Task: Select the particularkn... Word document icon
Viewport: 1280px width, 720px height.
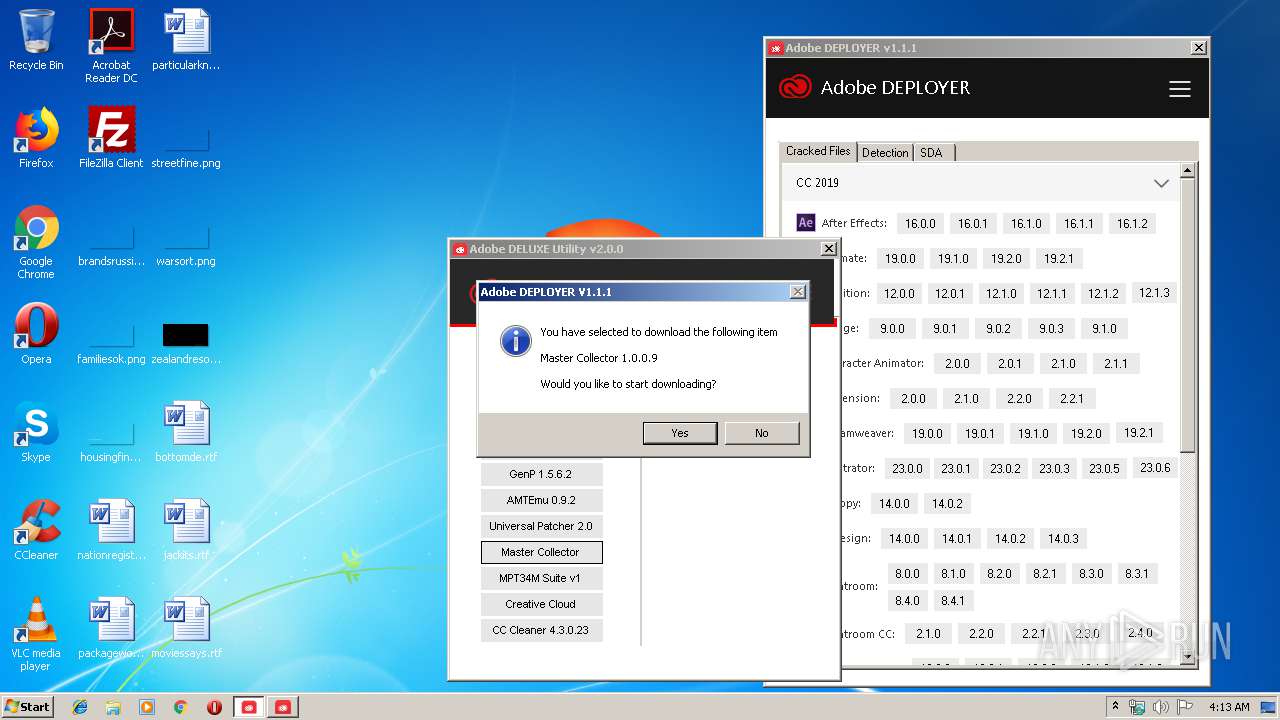Action: pos(186,40)
